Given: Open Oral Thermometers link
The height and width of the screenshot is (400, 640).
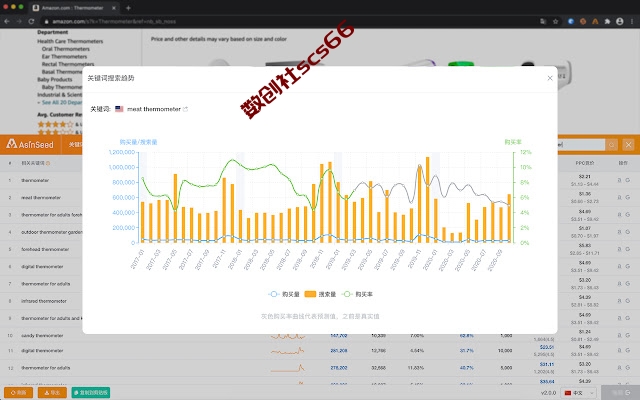Looking at the screenshot, I should click(66, 49).
